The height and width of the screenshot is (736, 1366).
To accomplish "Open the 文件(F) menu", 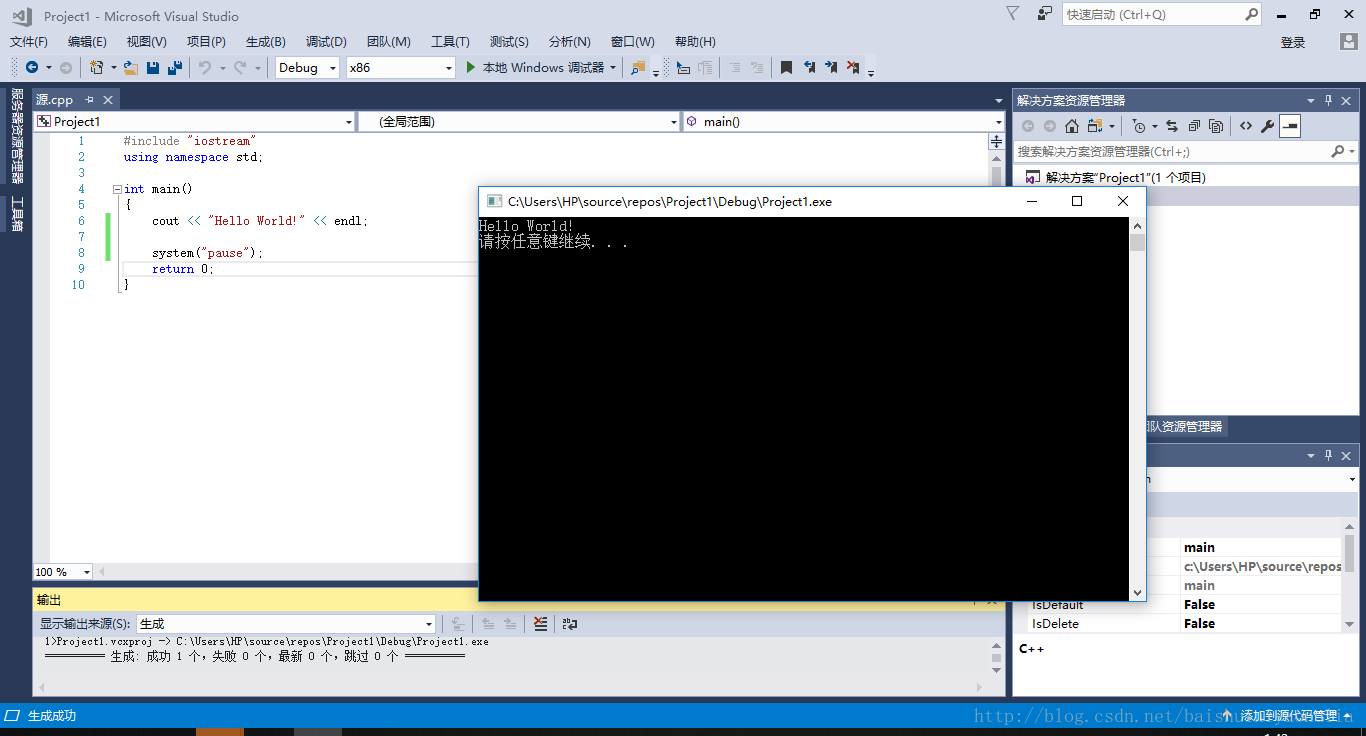I will point(29,42).
